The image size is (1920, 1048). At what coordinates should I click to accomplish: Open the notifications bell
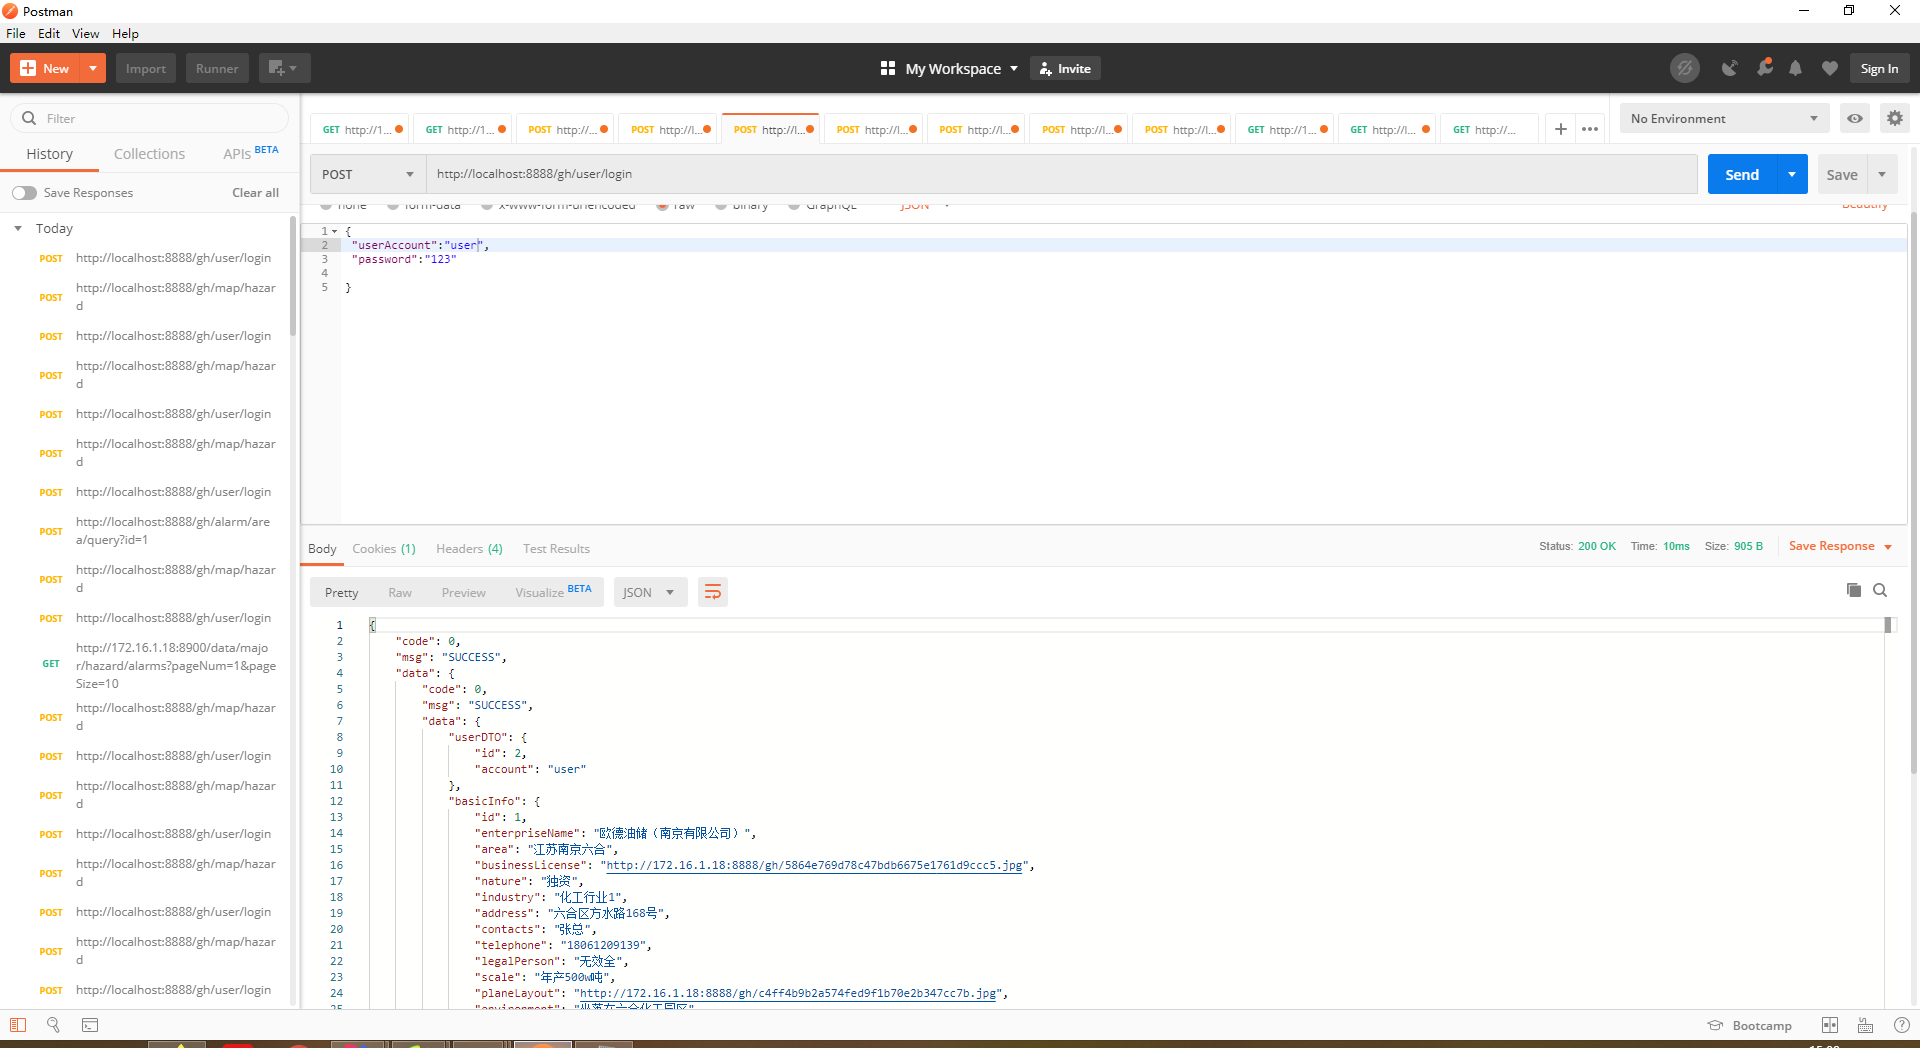click(x=1796, y=68)
